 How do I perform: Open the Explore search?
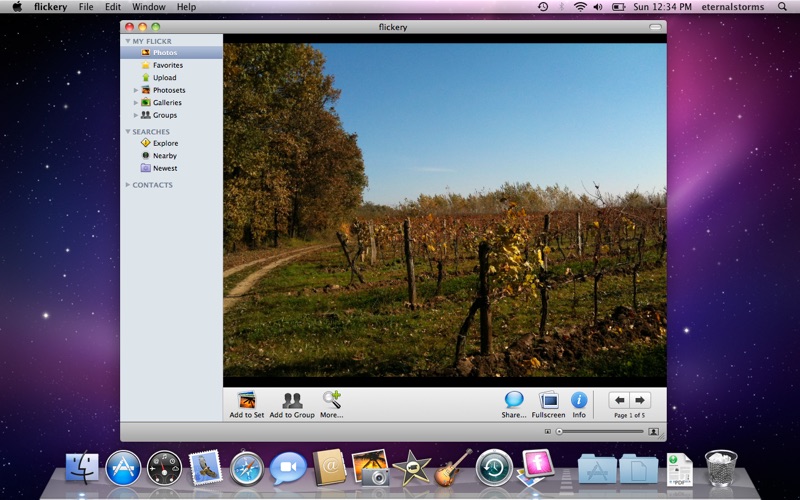click(x=165, y=143)
